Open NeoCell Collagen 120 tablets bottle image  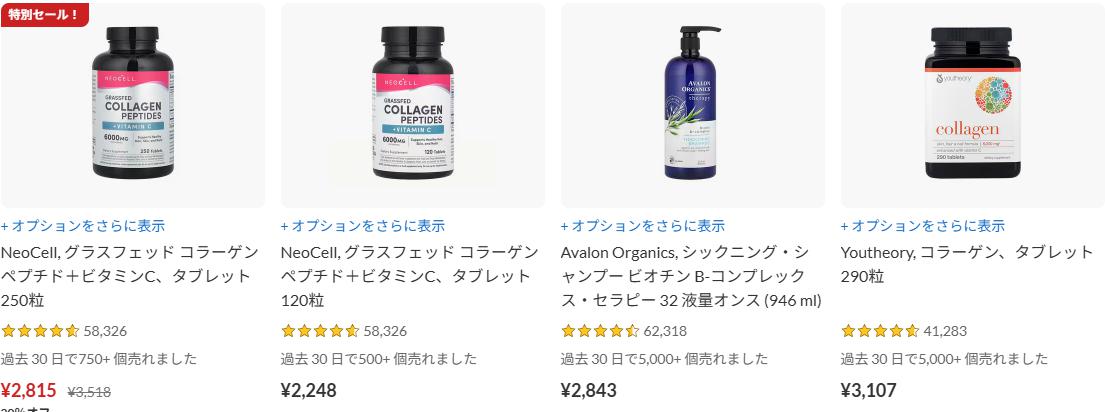pyautogui.click(x=412, y=105)
